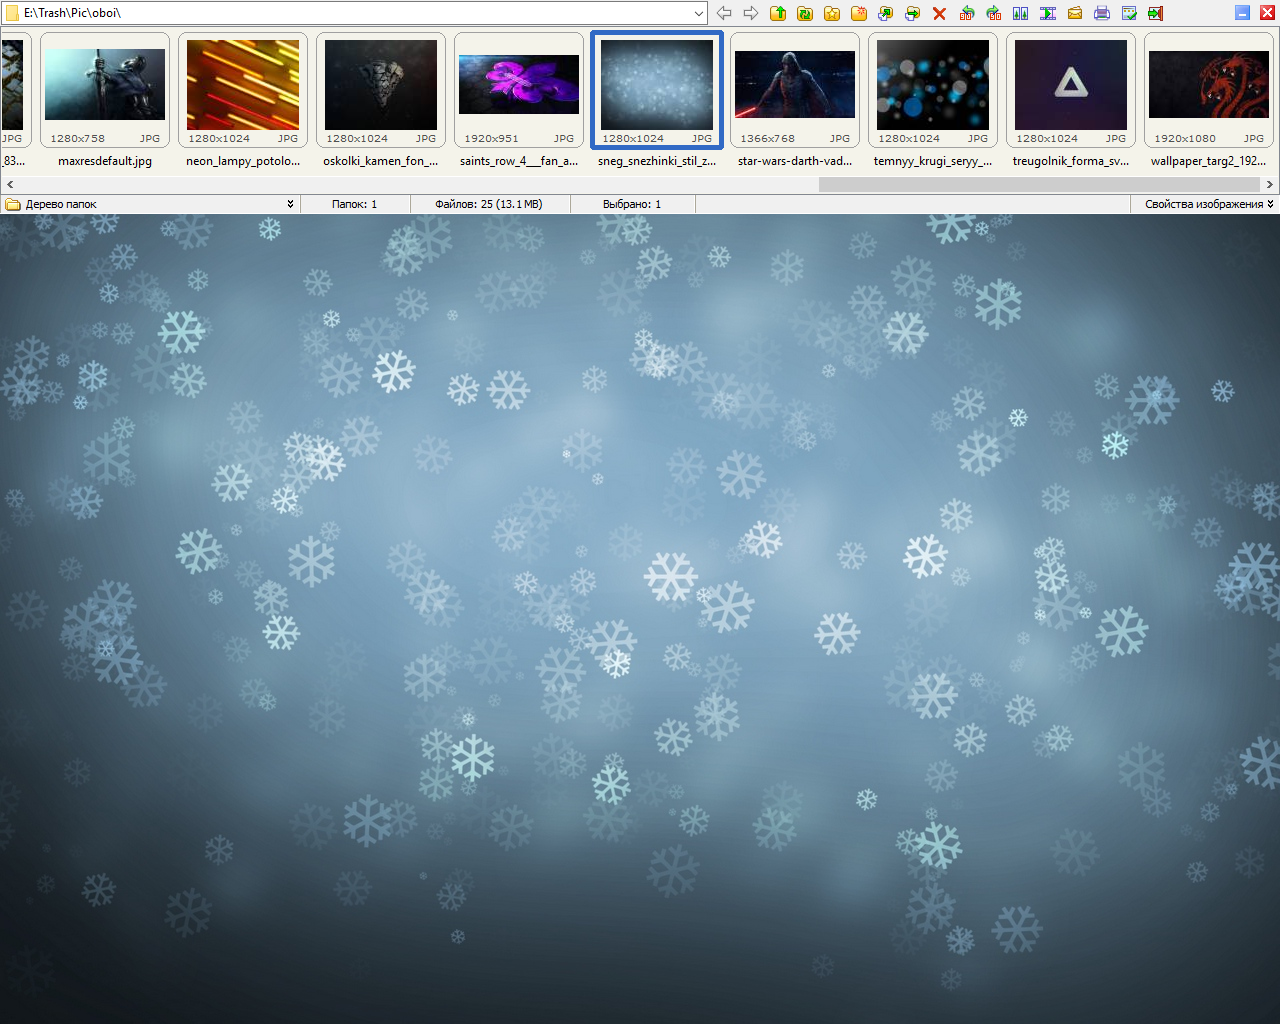Viewport: 1280px width, 1024px height.
Task: Copy selected image to folder
Action: tap(886, 13)
